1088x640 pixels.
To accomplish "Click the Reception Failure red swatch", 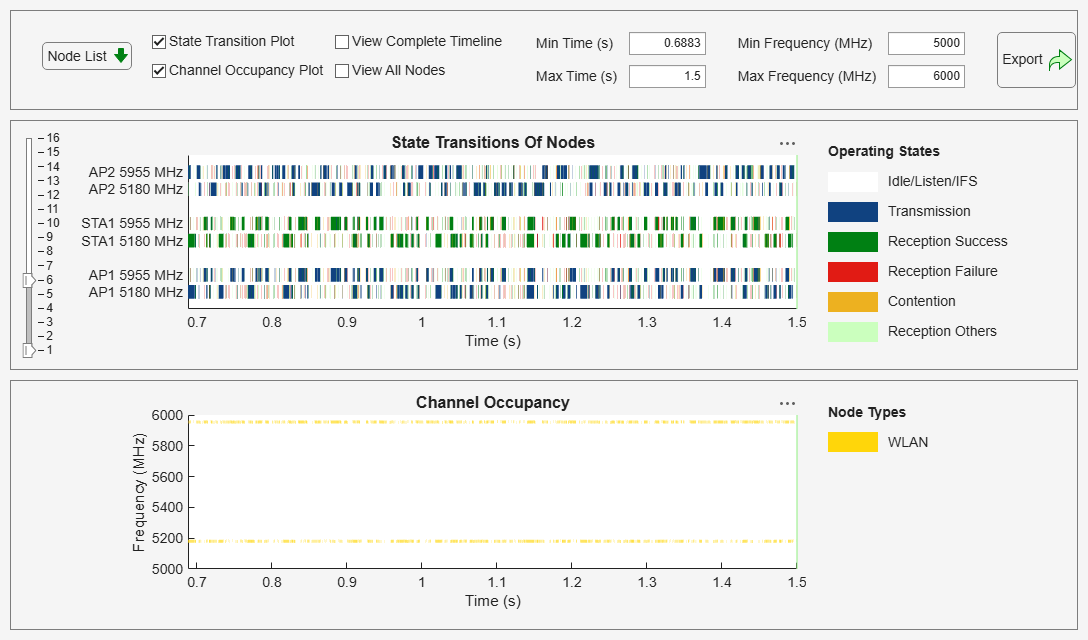I will (x=853, y=271).
